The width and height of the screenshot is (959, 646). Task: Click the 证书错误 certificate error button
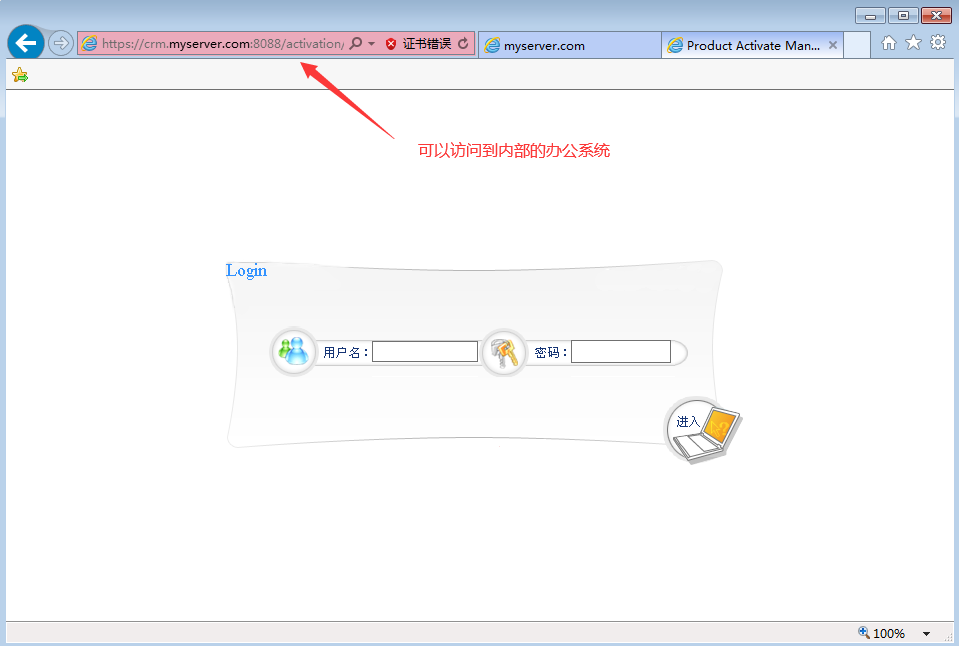(418, 44)
